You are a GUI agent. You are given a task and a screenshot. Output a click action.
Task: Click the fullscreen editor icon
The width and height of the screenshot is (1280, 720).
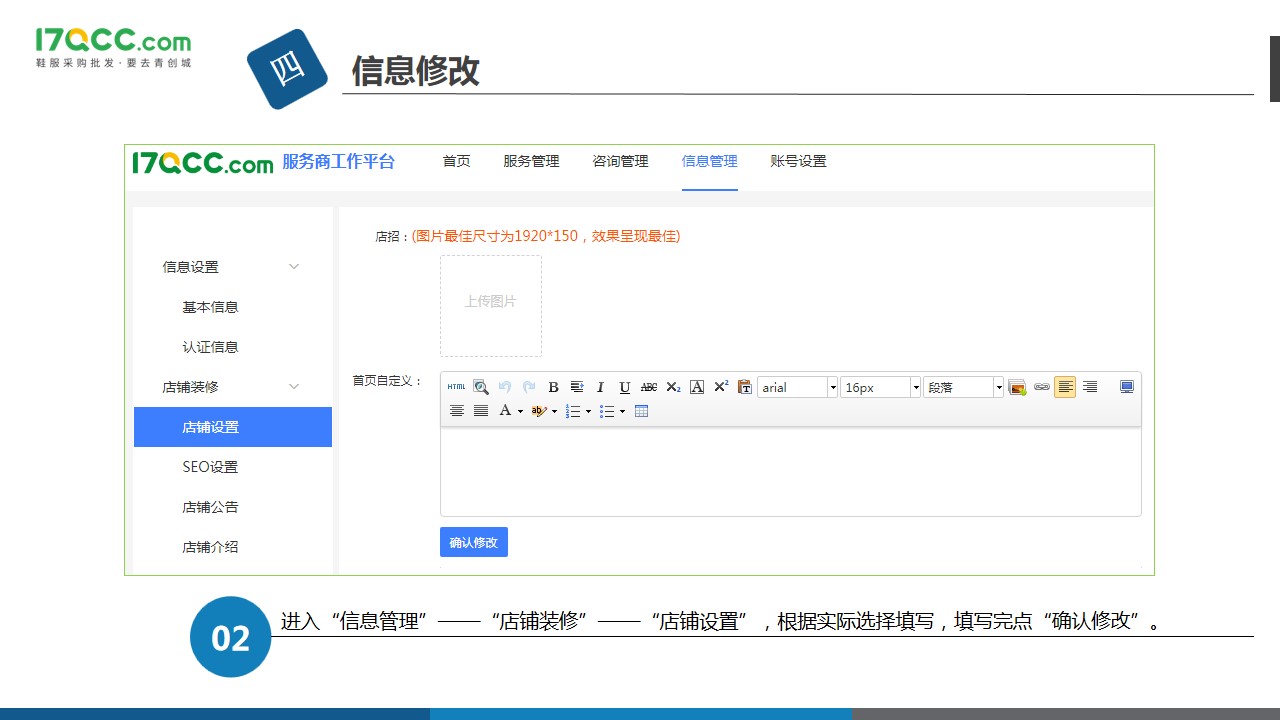pos(1127,387)
